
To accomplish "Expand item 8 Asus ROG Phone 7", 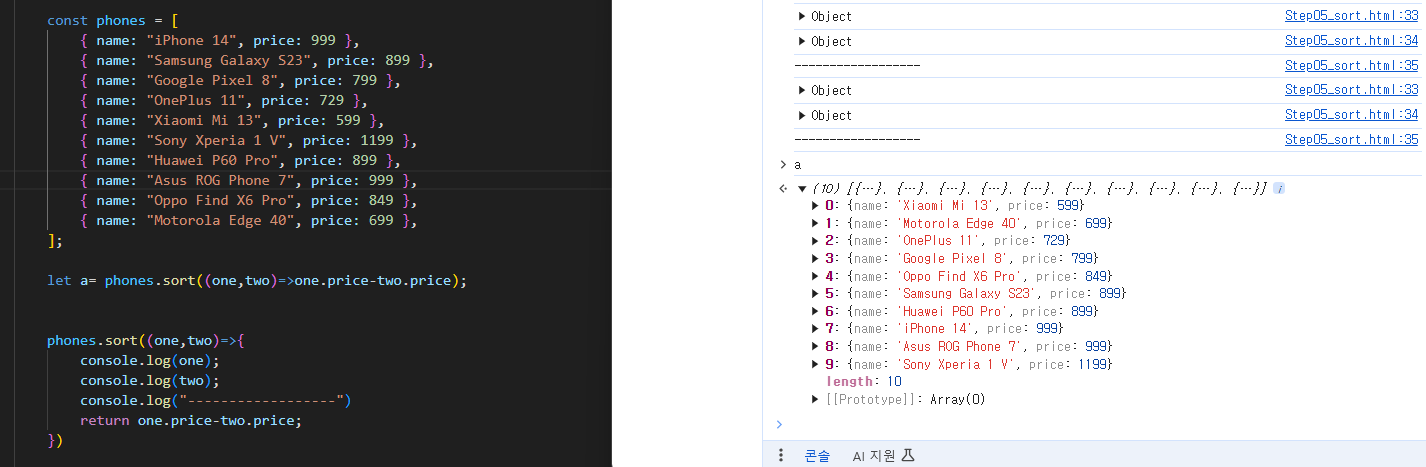I will tap(817, 346).
